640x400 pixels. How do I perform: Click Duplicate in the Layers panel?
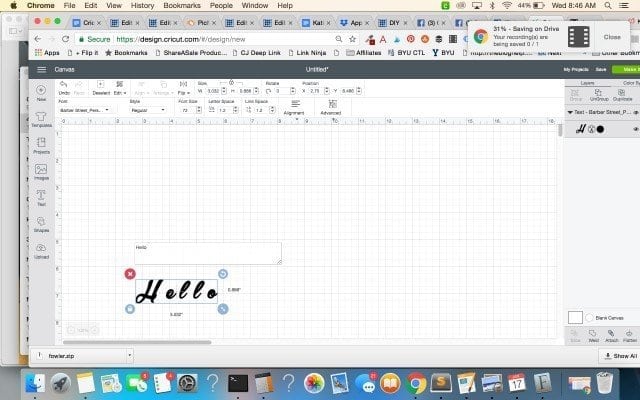pyautogui.click(x=622, y=95)
